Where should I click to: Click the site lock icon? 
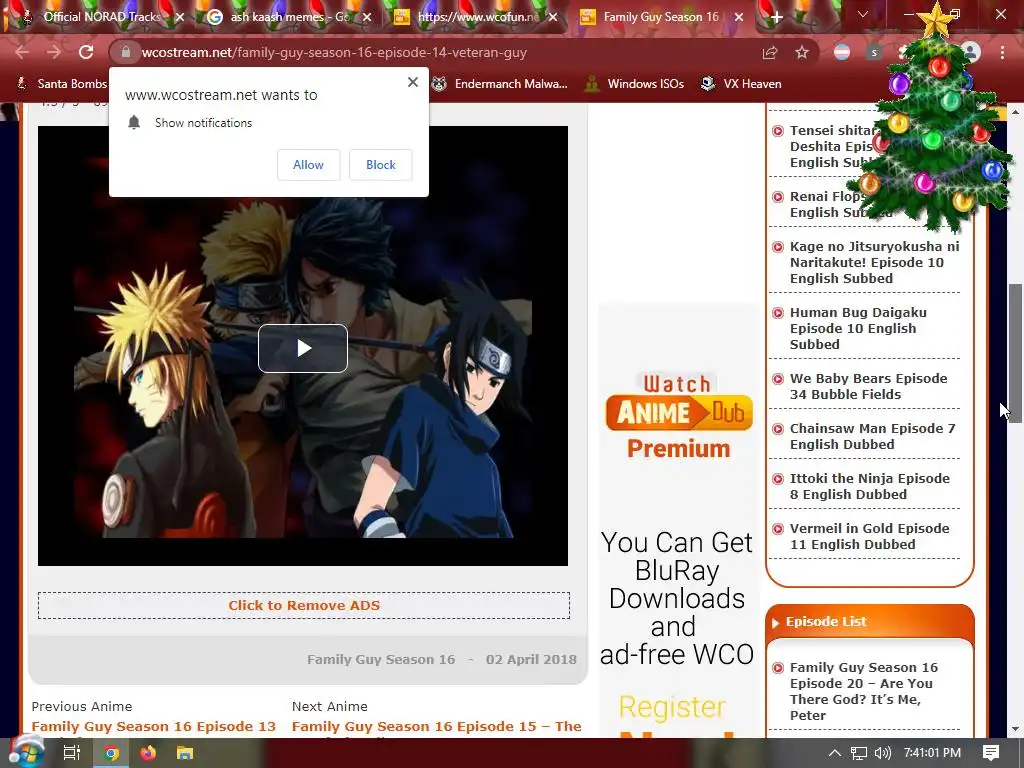click(126, 52)
